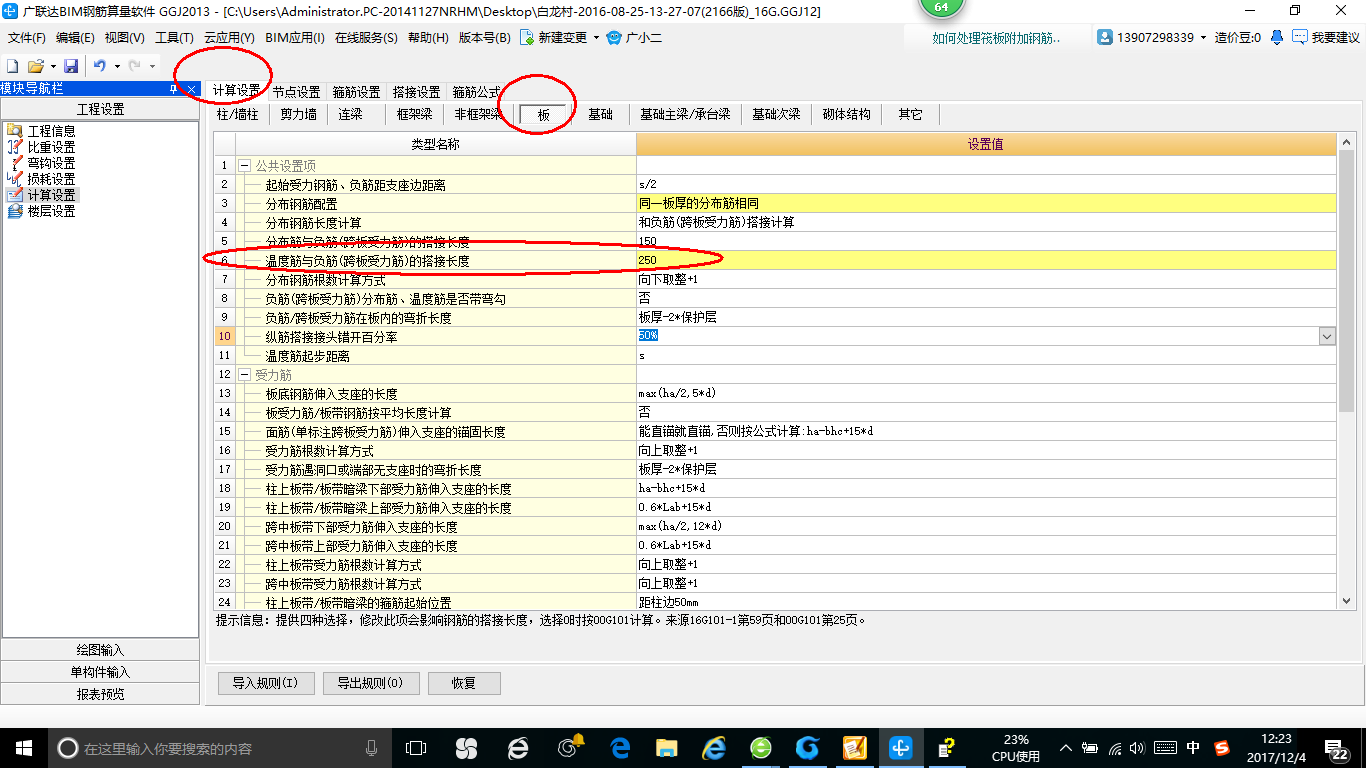Screen dimensions: 1366x768
Task: Open the Action Center notification icon
Action: [1335, 748]
